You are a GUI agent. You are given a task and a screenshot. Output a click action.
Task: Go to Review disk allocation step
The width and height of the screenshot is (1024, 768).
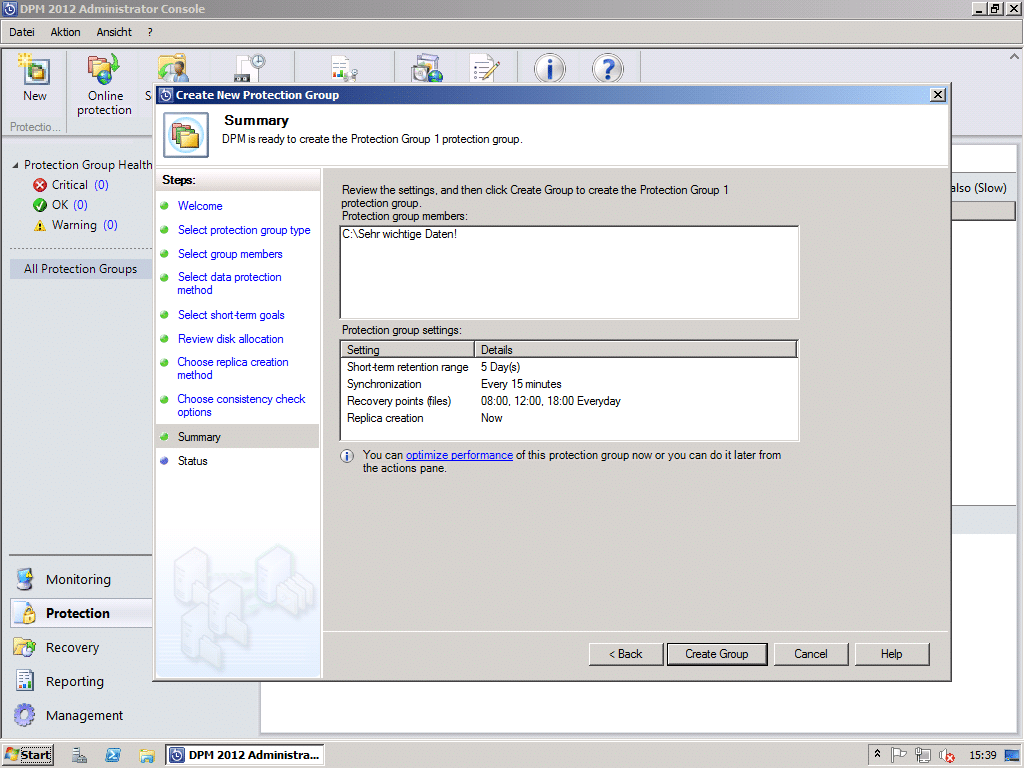(231, 339)
